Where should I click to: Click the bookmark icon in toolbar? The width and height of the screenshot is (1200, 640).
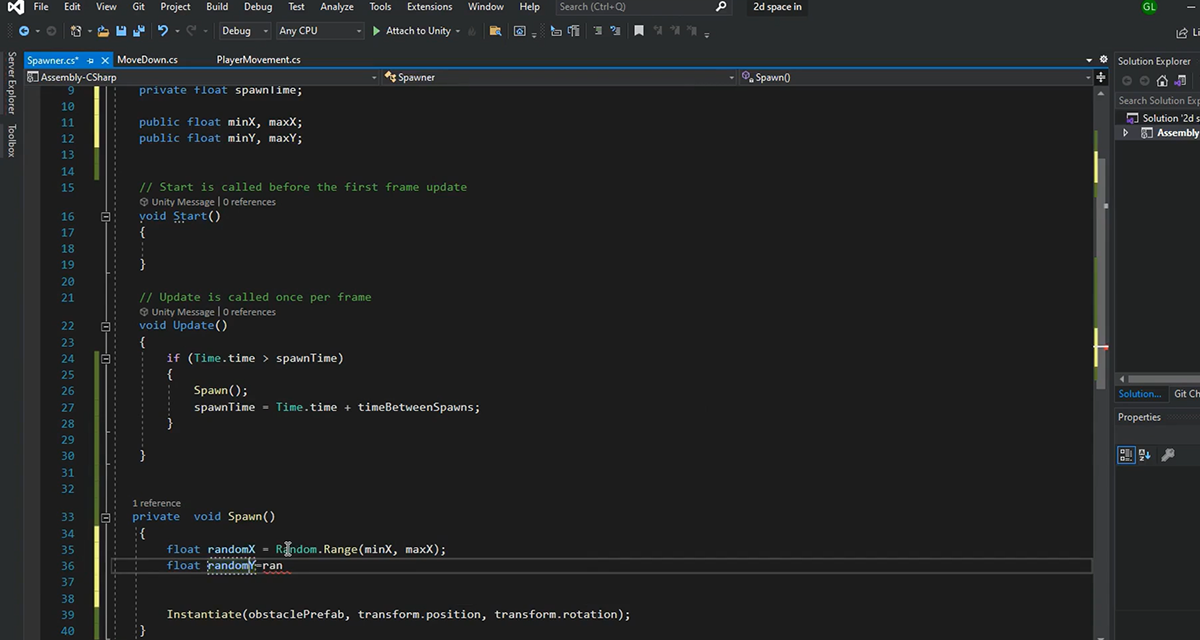pyautogui.click(x=639, y=31)
